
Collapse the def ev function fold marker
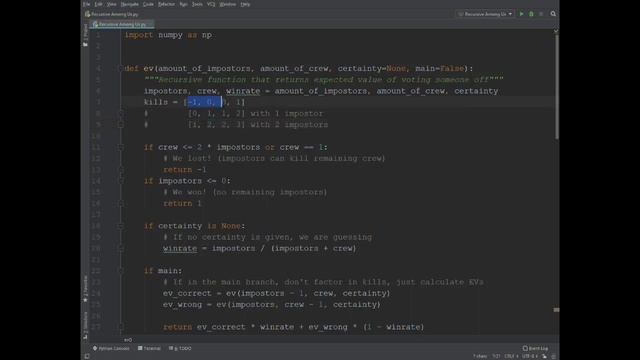click(121, 69)
